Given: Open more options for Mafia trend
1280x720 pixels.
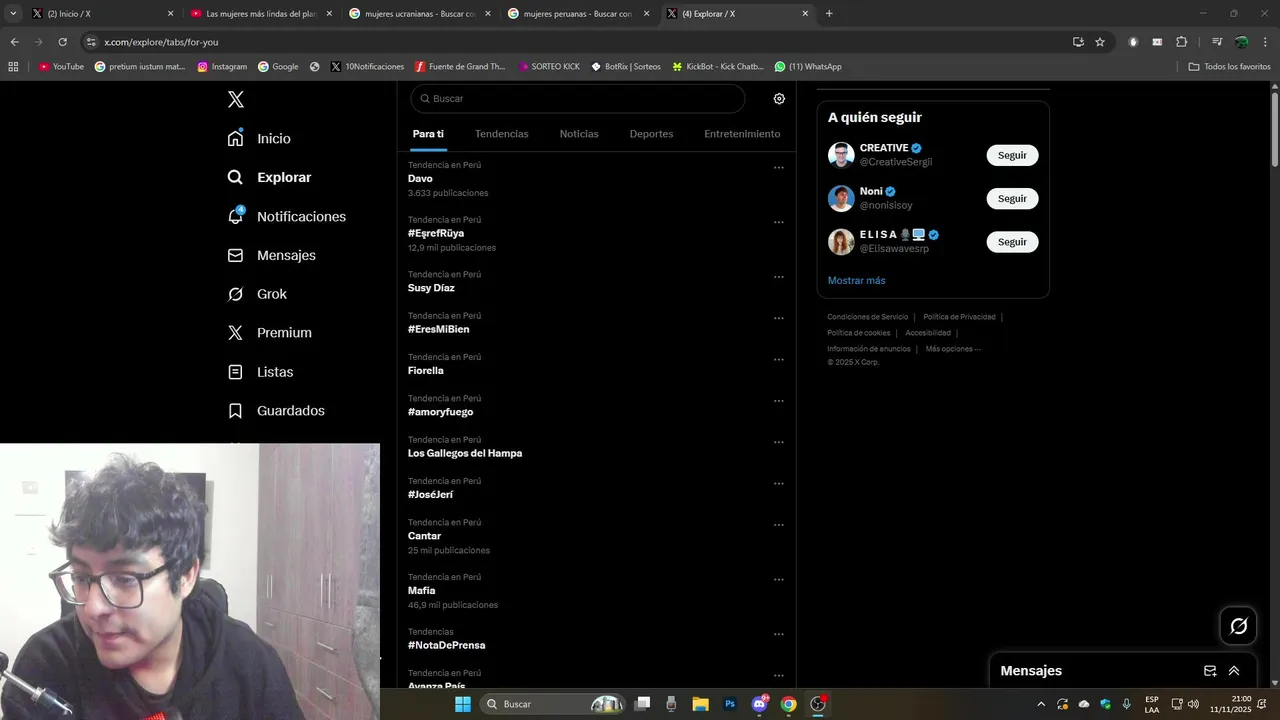Looking at the screenshot, I should coord(779,580).
